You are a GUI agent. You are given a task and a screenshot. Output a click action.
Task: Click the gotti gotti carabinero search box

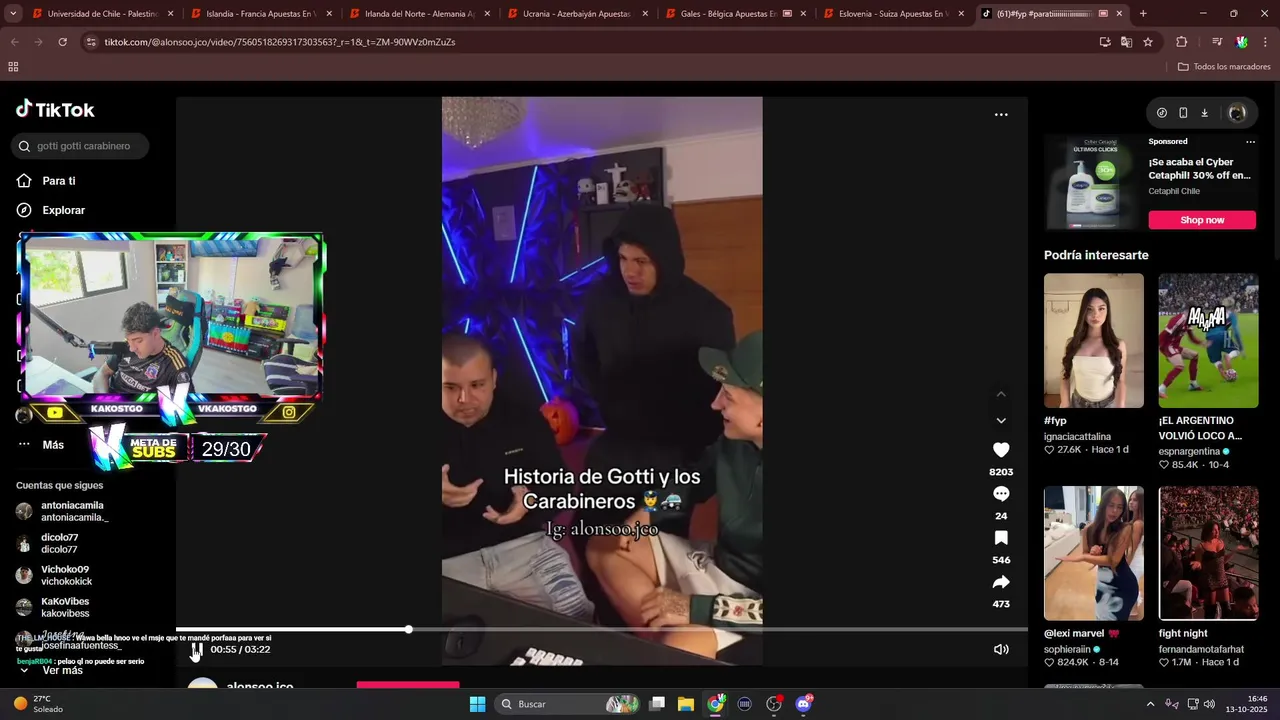pos(81,146)
